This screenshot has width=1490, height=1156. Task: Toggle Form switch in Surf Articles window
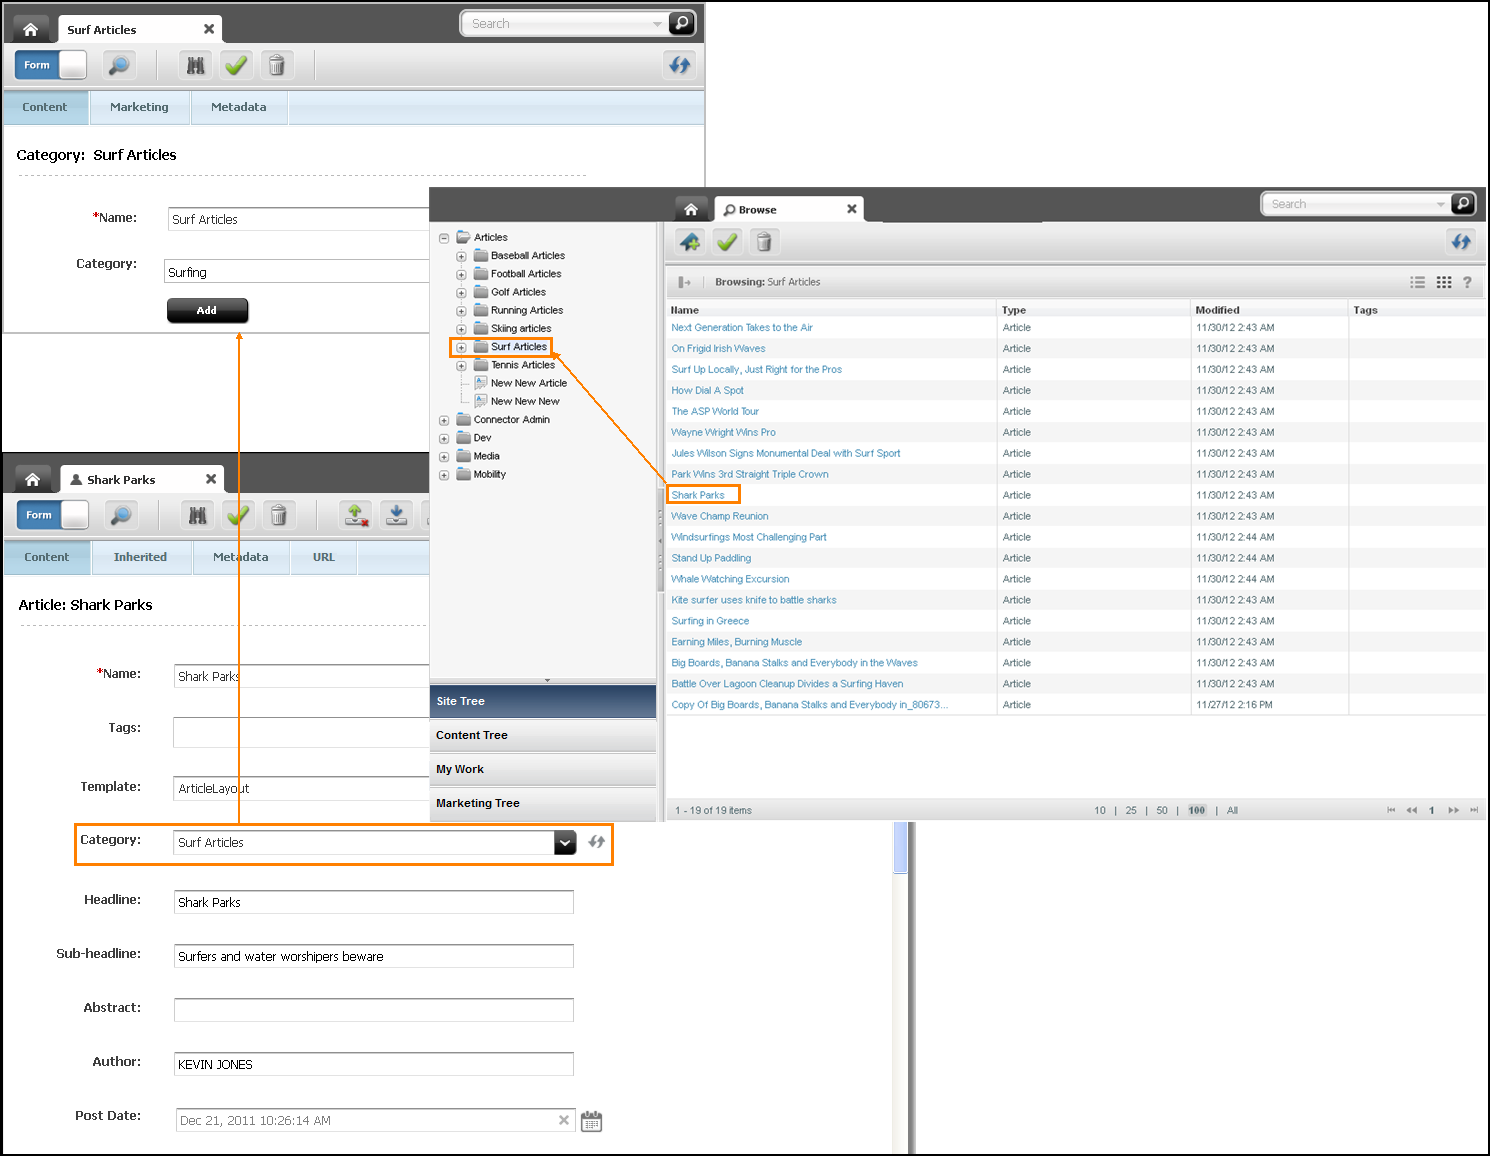tap(51, 65)
